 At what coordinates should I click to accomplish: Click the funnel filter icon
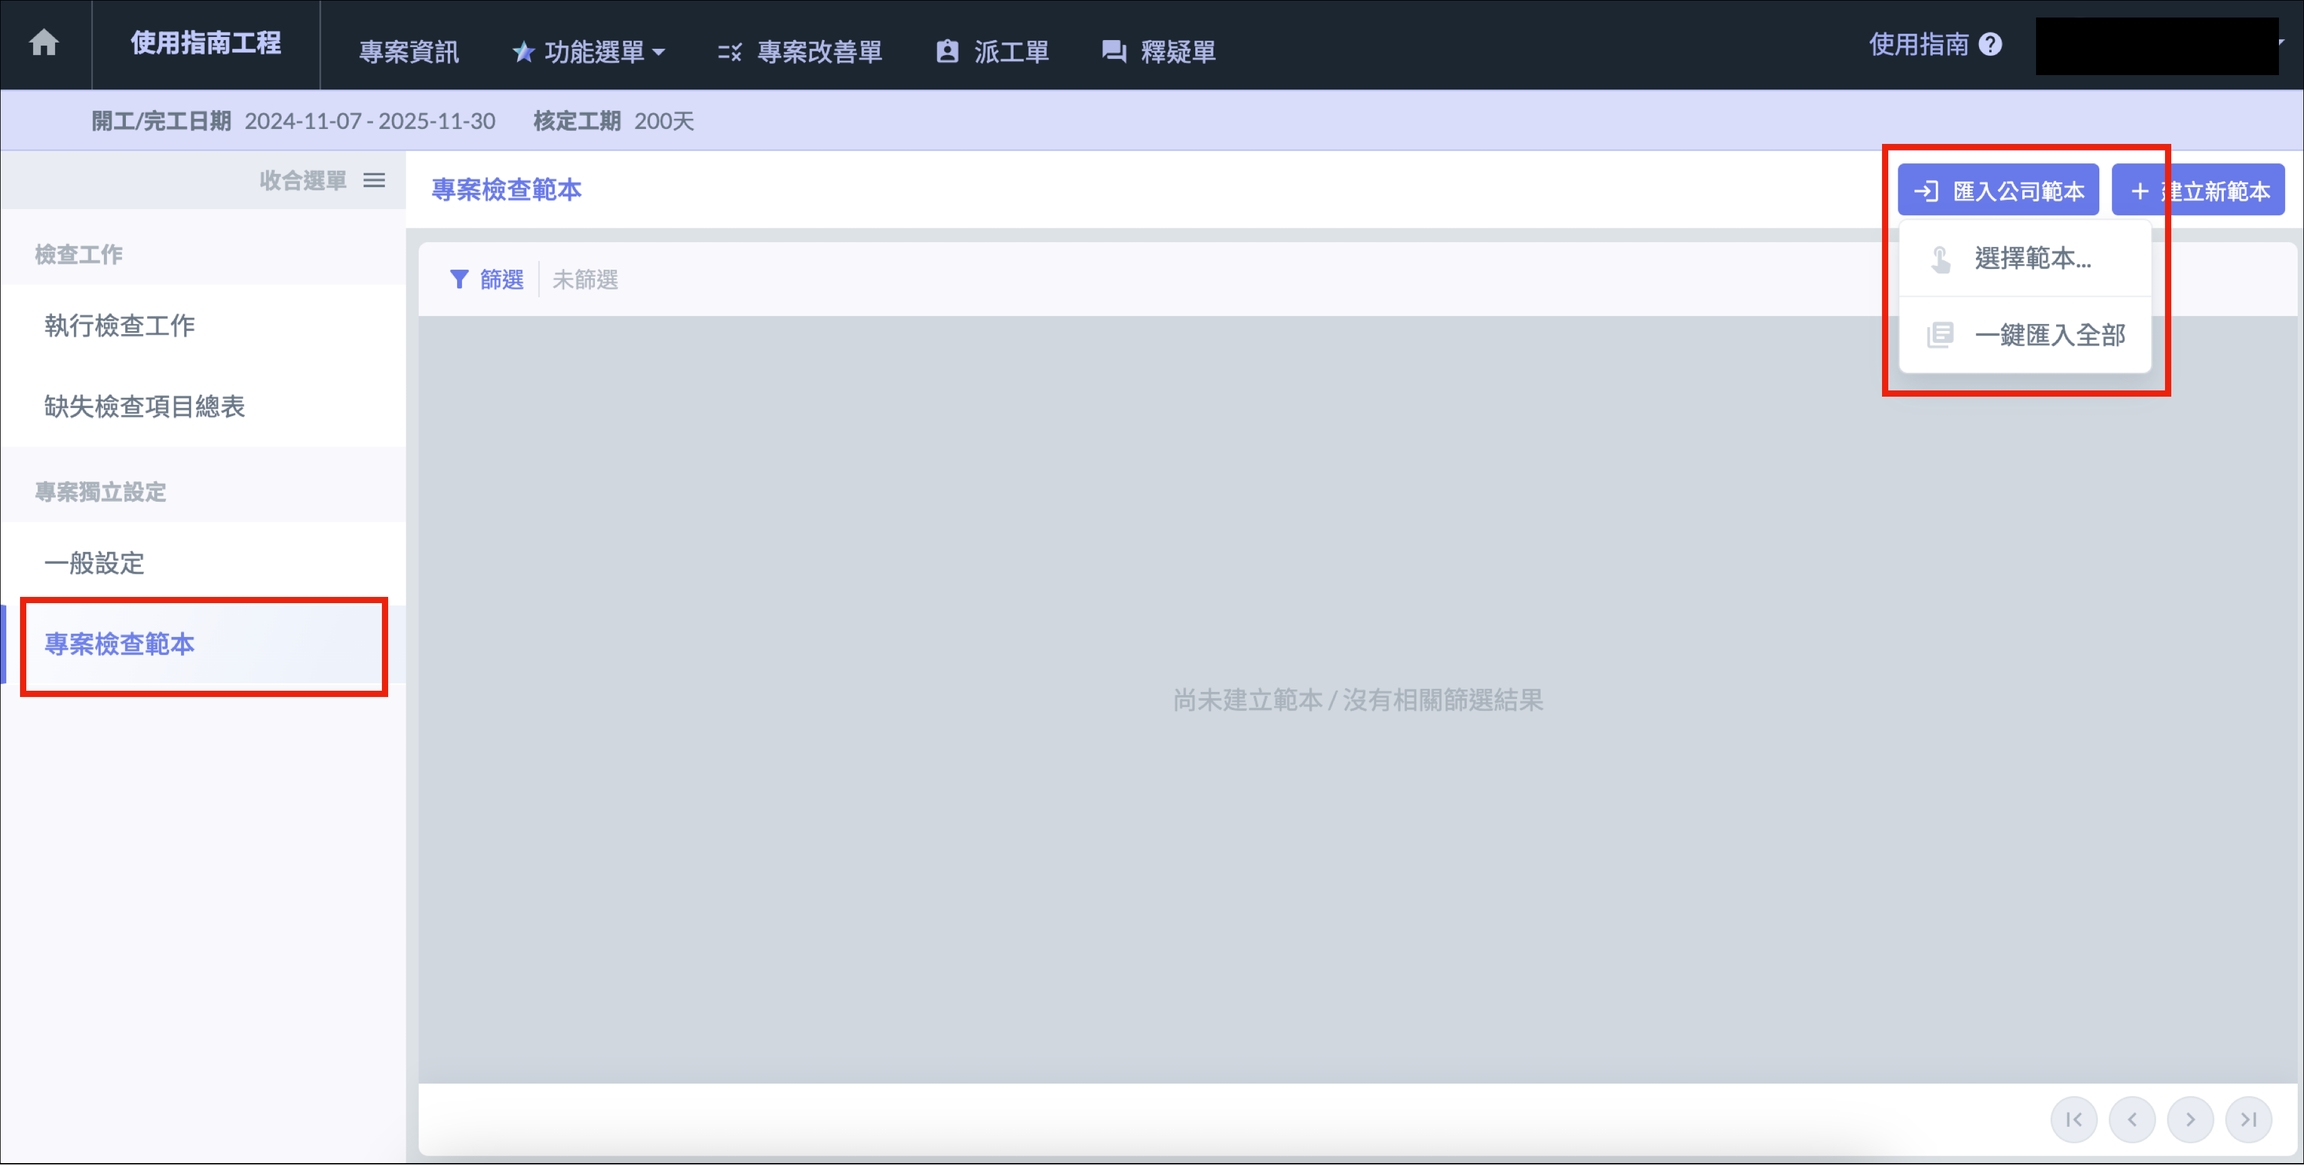(x=459, y=279)
